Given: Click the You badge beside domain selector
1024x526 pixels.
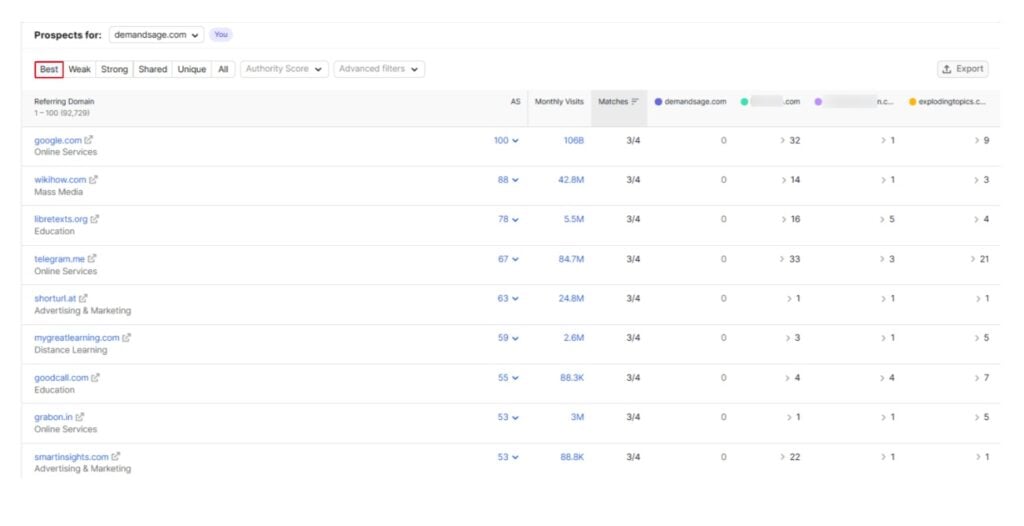Looking at the screenshot, I should pyautogui.click(x=221, y=35).
